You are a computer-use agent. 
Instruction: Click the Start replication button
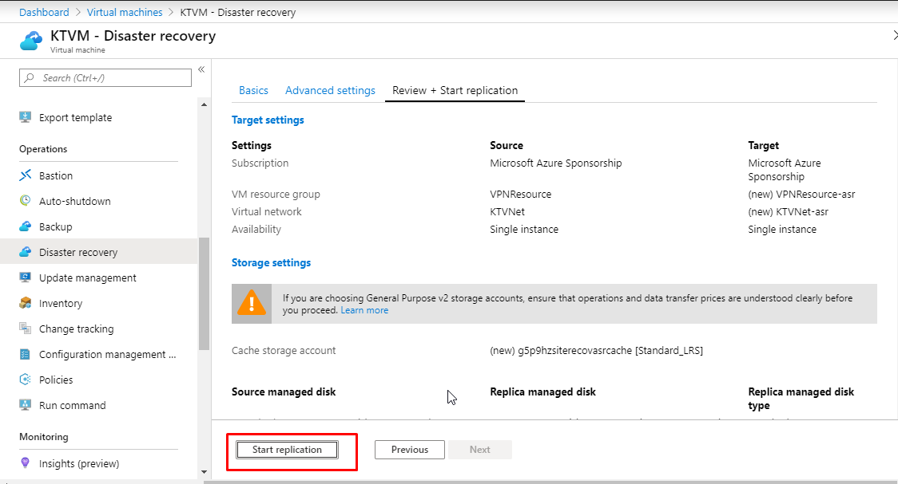coord(287,450)
